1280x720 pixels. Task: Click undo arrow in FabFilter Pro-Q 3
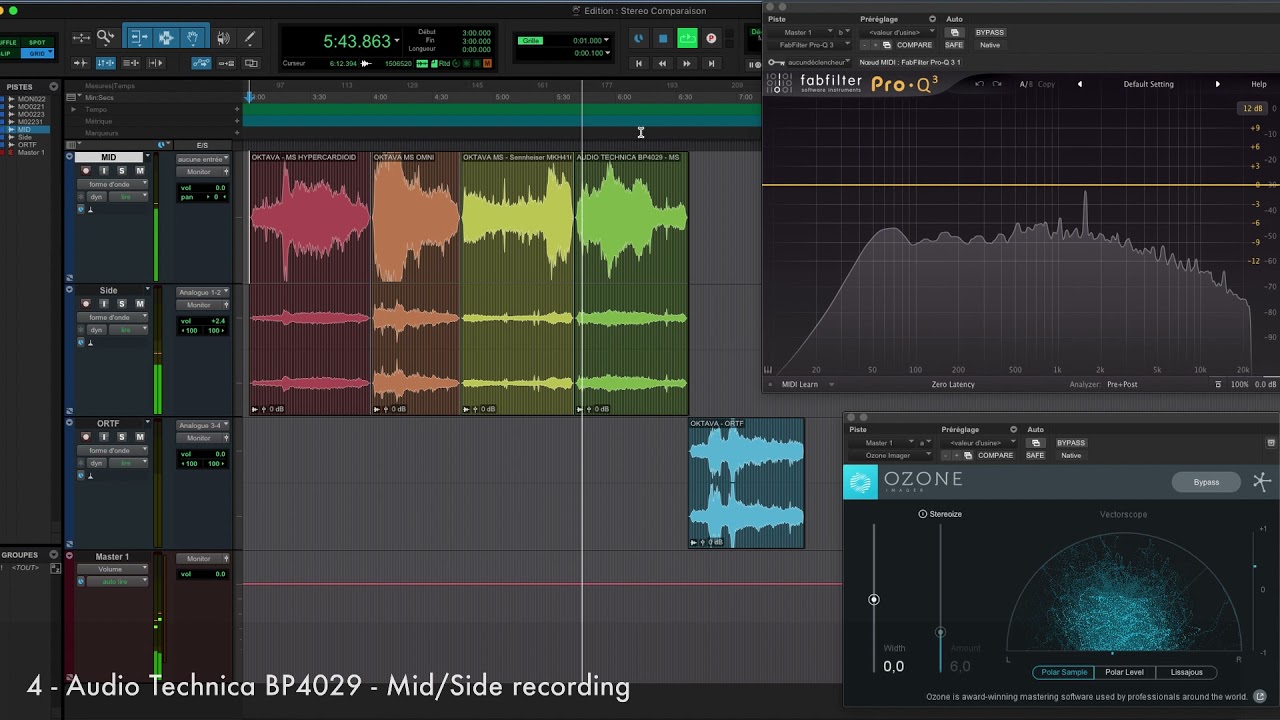[979, 84]
